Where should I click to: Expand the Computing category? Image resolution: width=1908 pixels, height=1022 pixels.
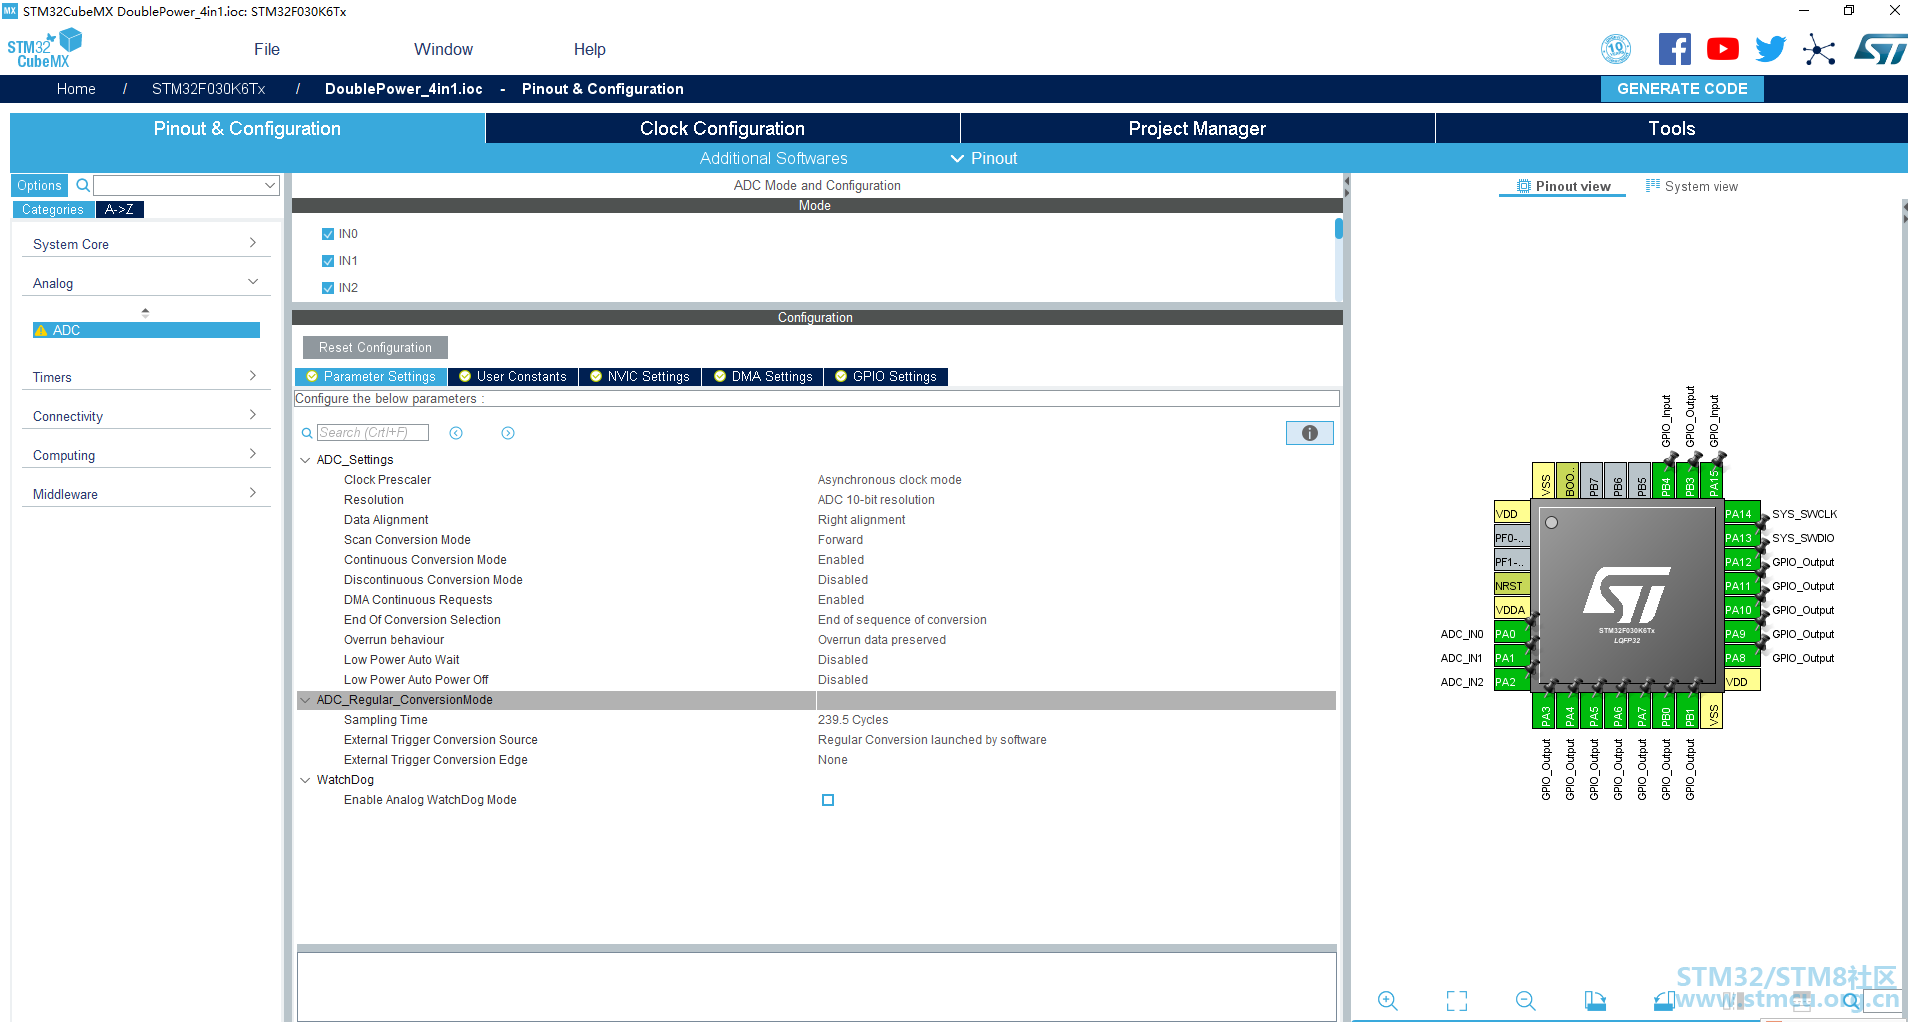[146, 455]
